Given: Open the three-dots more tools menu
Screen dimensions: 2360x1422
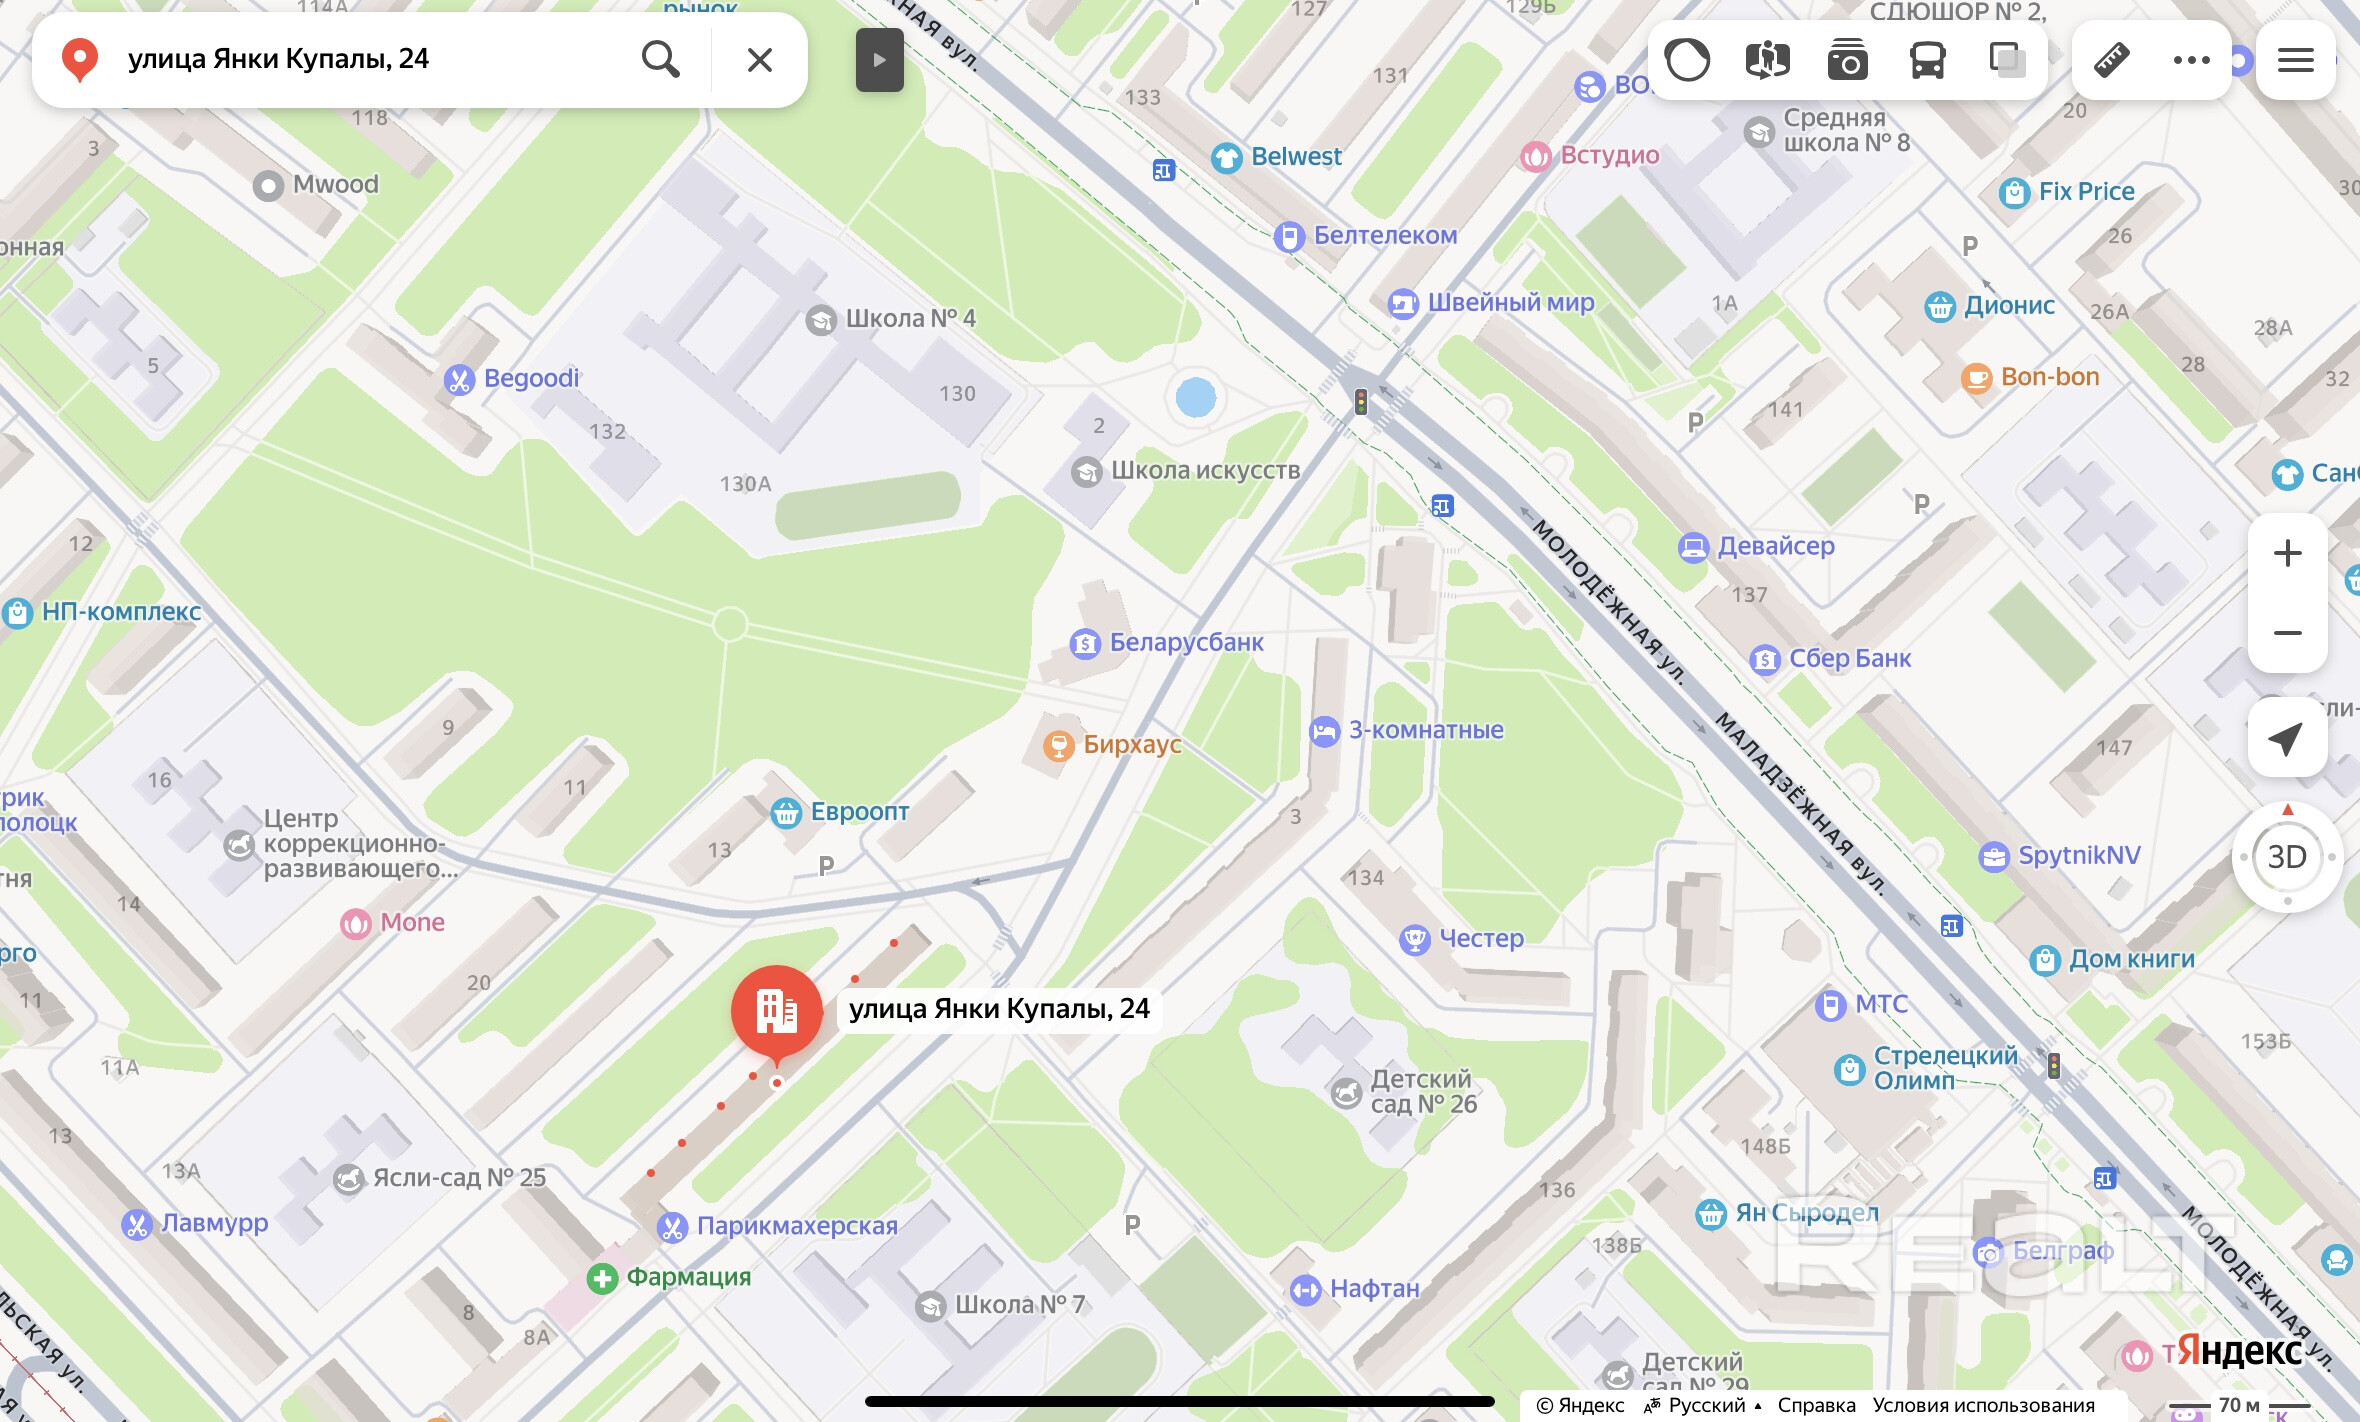Looking at the screenshot, I should (2191, 60).
